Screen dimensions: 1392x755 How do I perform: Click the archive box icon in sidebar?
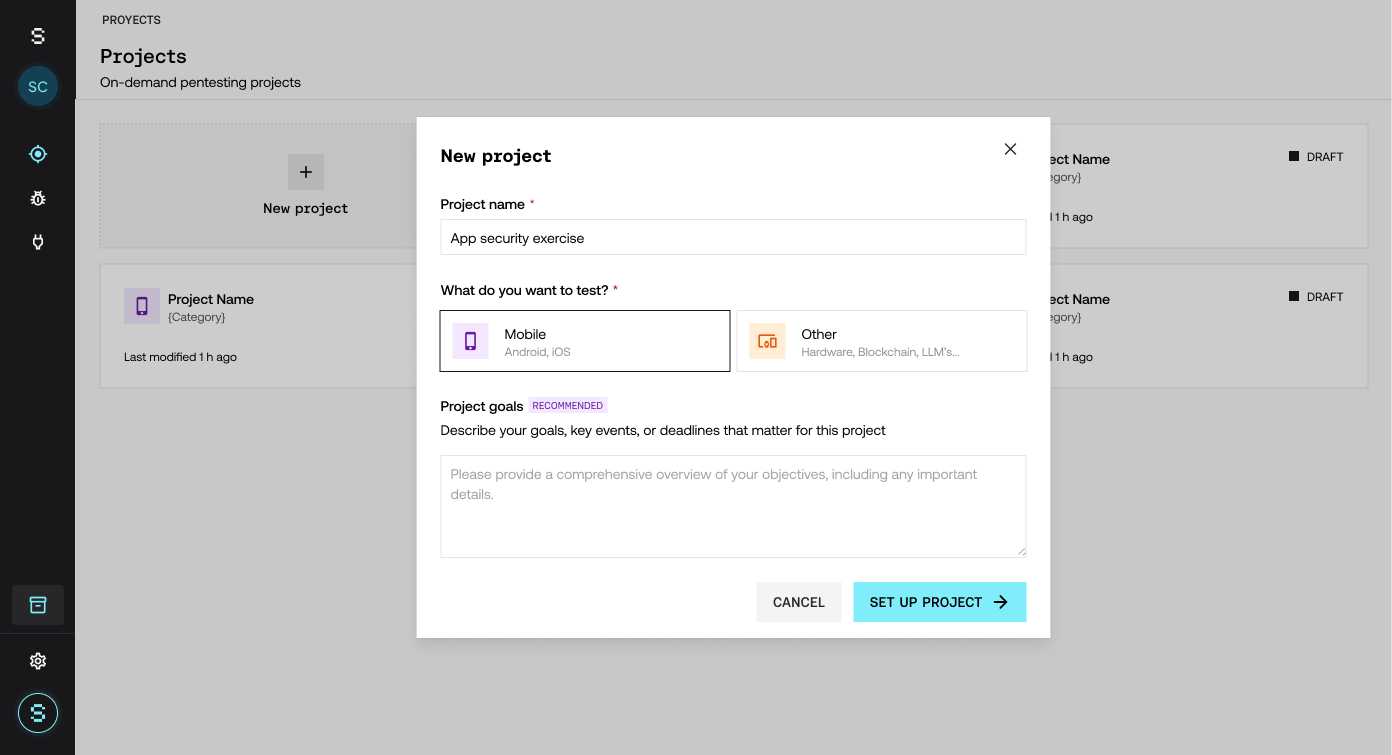pyautogui.click(x=38, y=605)
